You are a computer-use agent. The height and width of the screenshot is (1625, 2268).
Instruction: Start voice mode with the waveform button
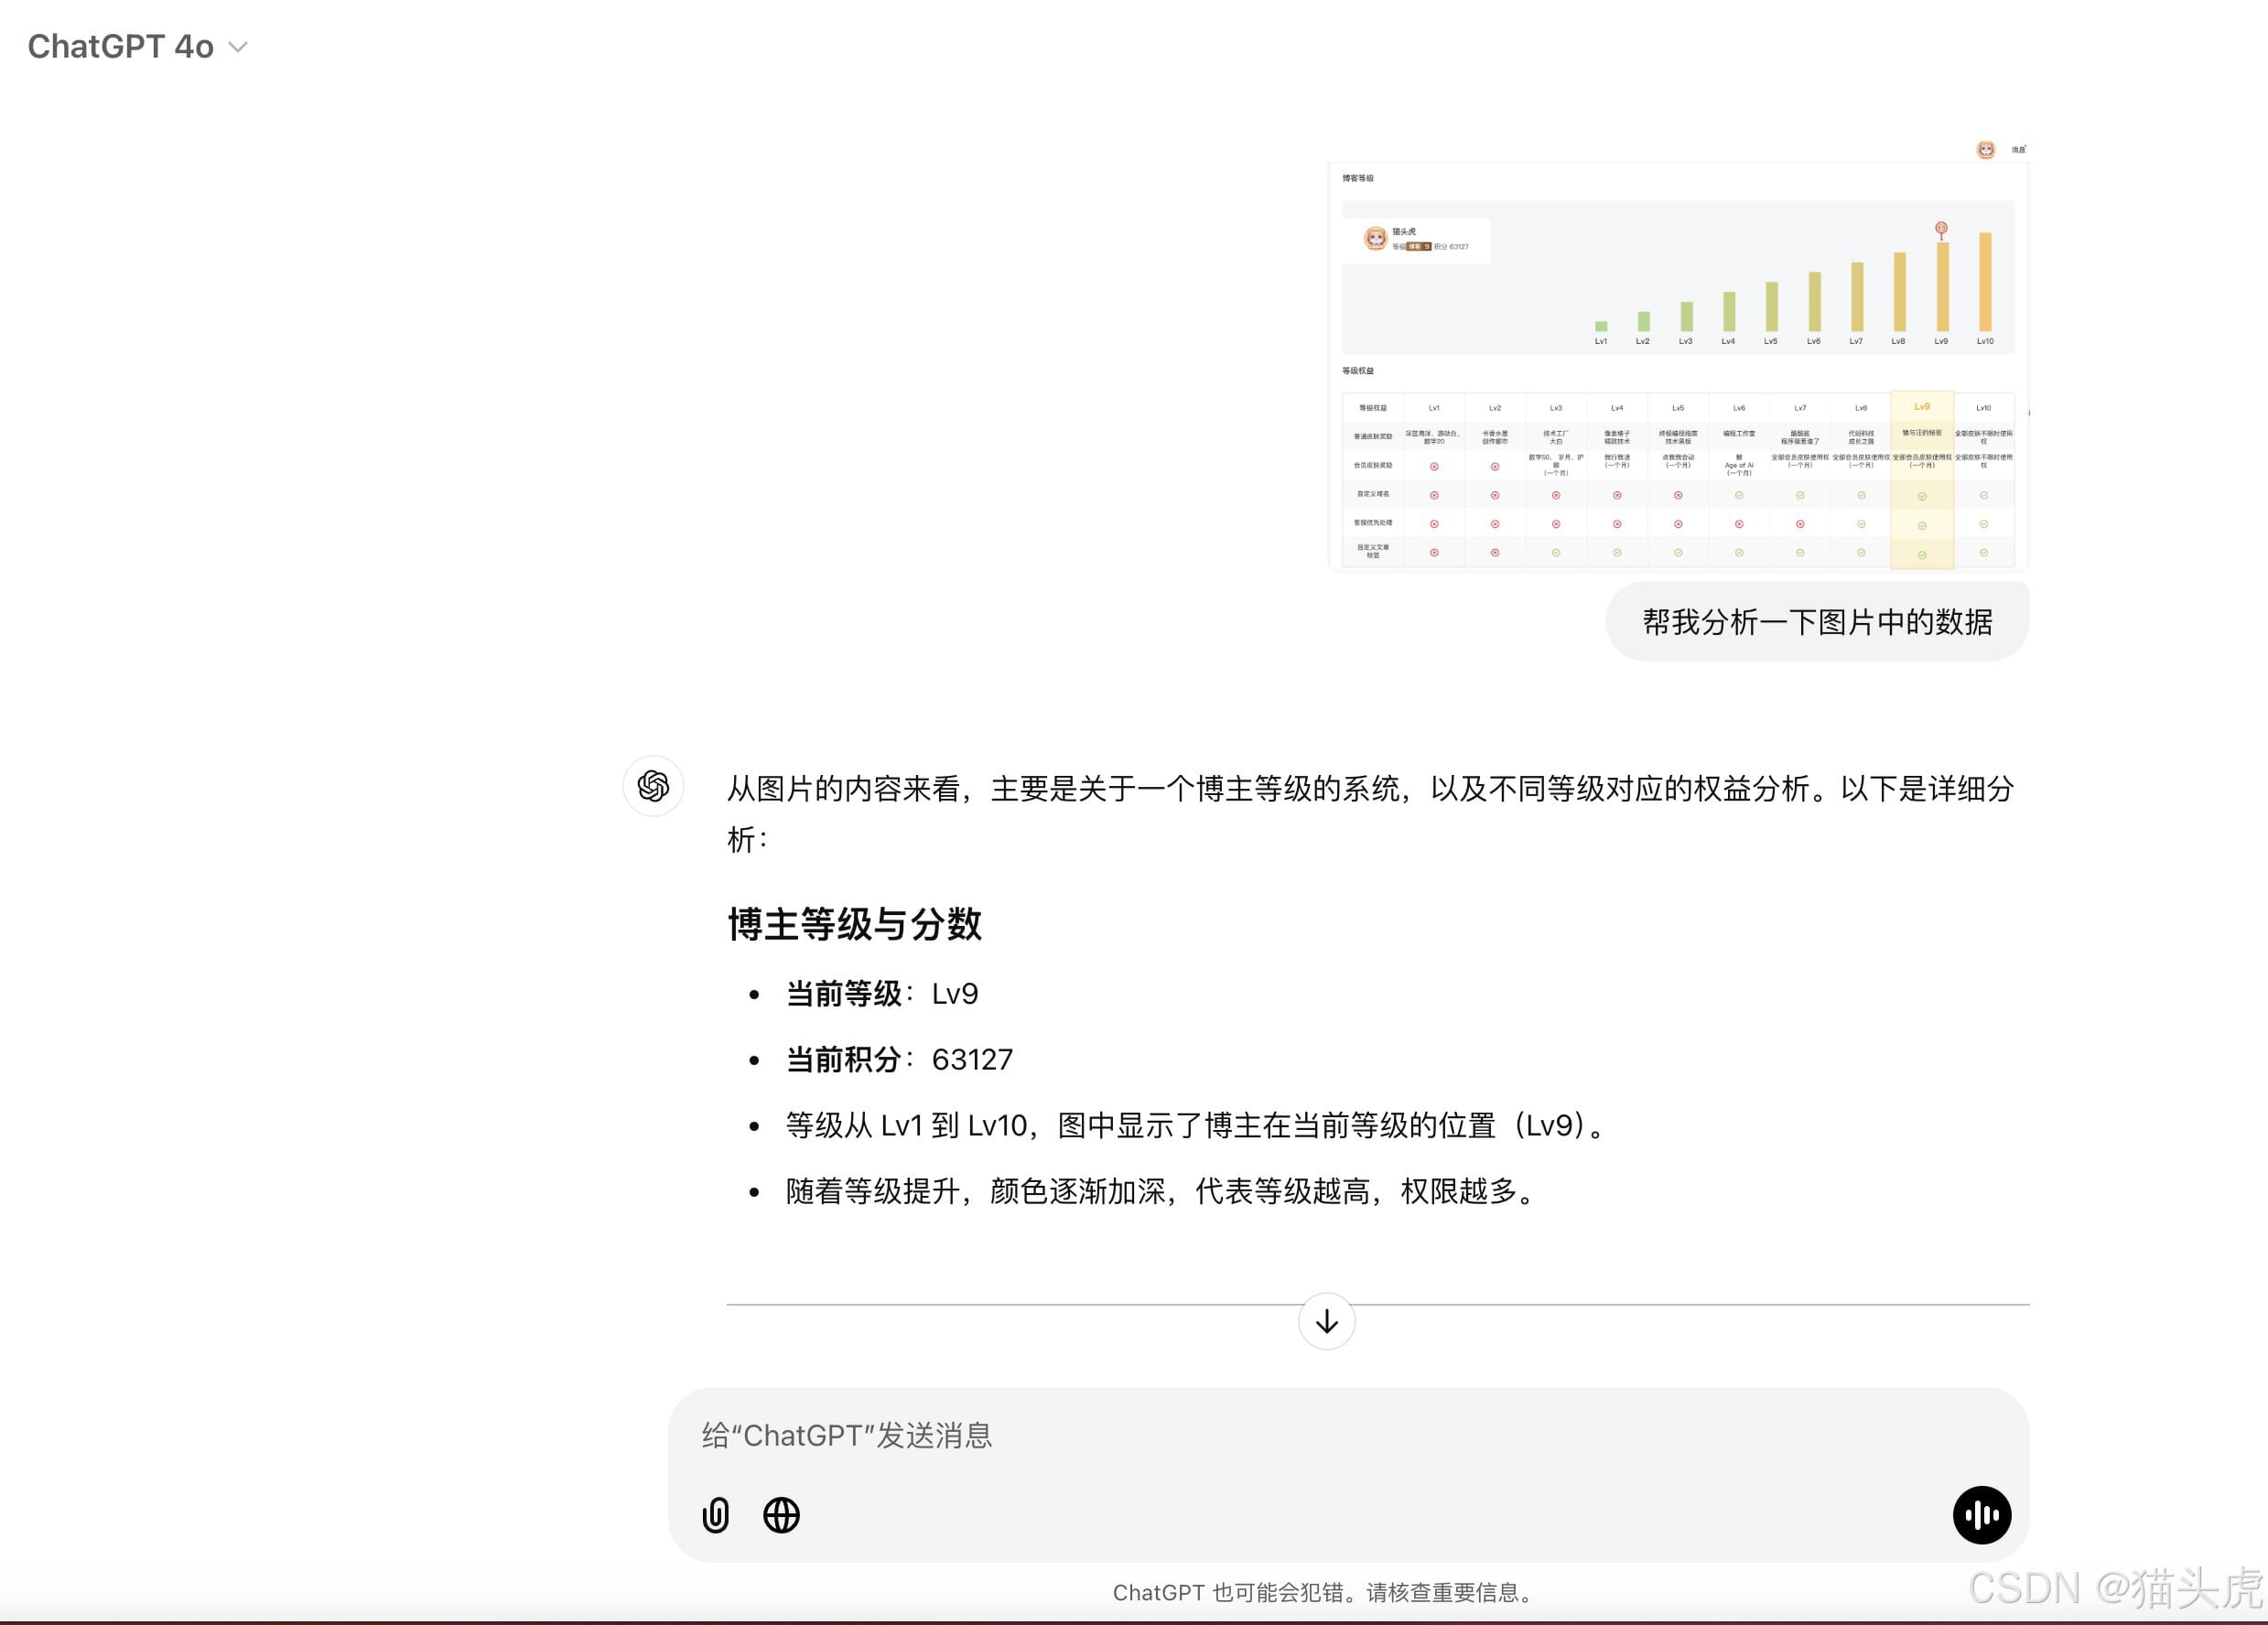tap(1981, 1515)
